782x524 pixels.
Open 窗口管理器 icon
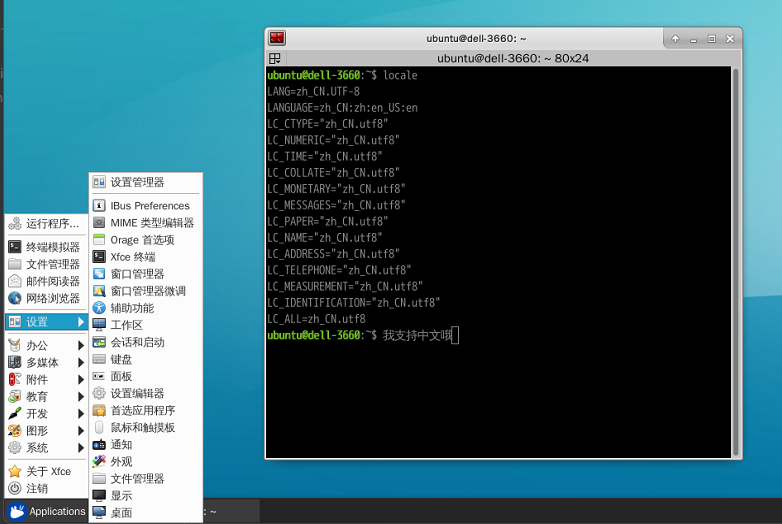click(x=99, y=274)
